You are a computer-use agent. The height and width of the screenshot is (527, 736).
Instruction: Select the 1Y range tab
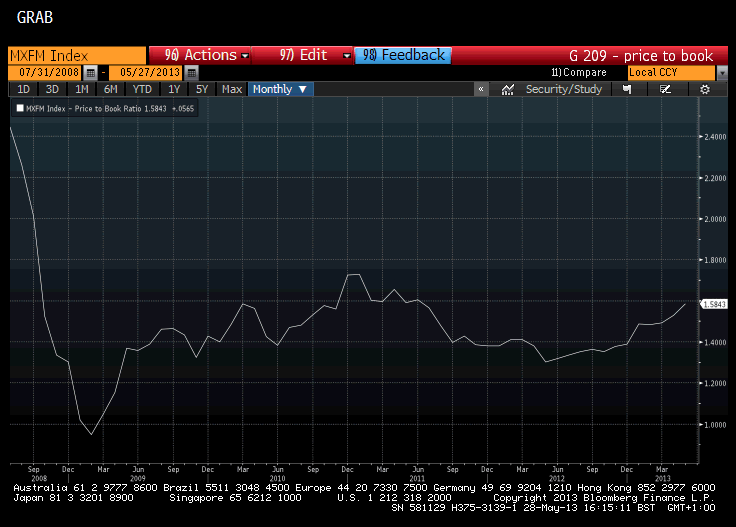coord(174,89)
